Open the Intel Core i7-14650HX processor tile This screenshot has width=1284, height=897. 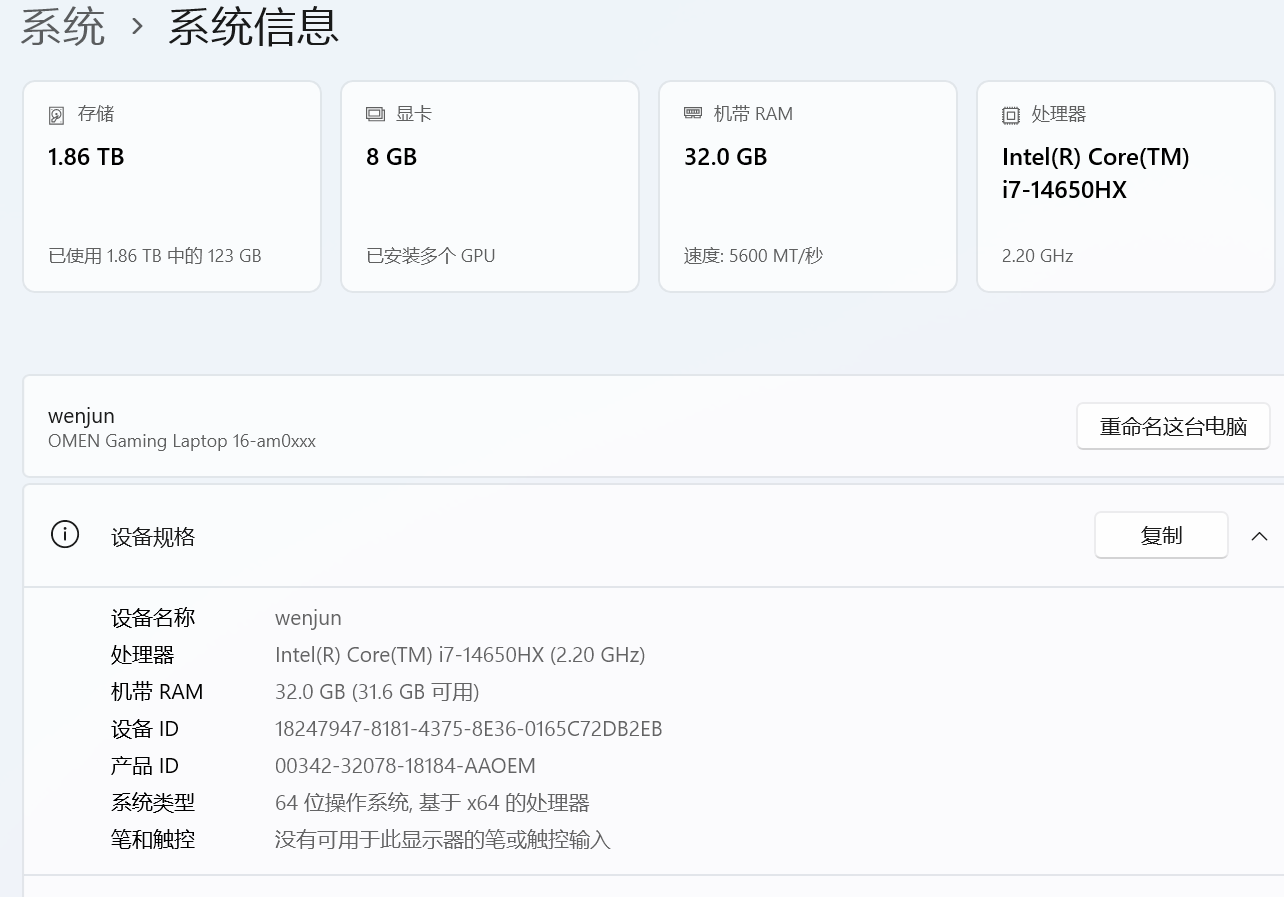pos(1126,186)
